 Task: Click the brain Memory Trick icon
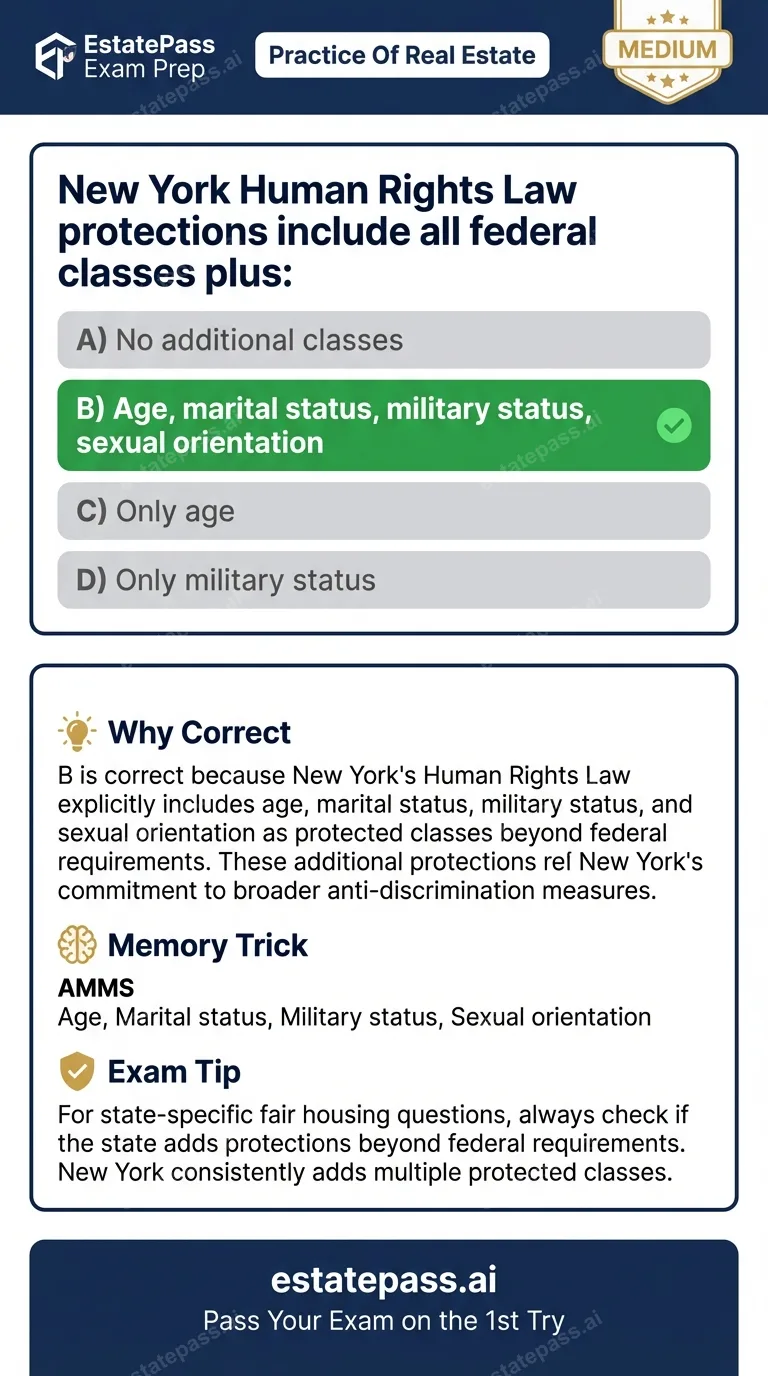pyautogui.click(x=76, y=945)
